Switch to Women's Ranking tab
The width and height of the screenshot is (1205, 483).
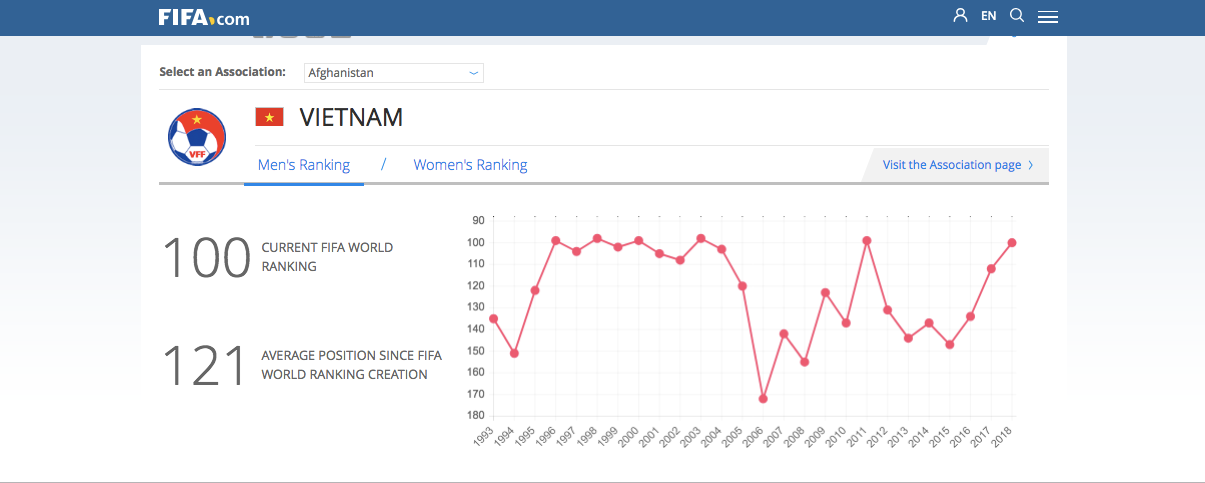coord(470,165)
